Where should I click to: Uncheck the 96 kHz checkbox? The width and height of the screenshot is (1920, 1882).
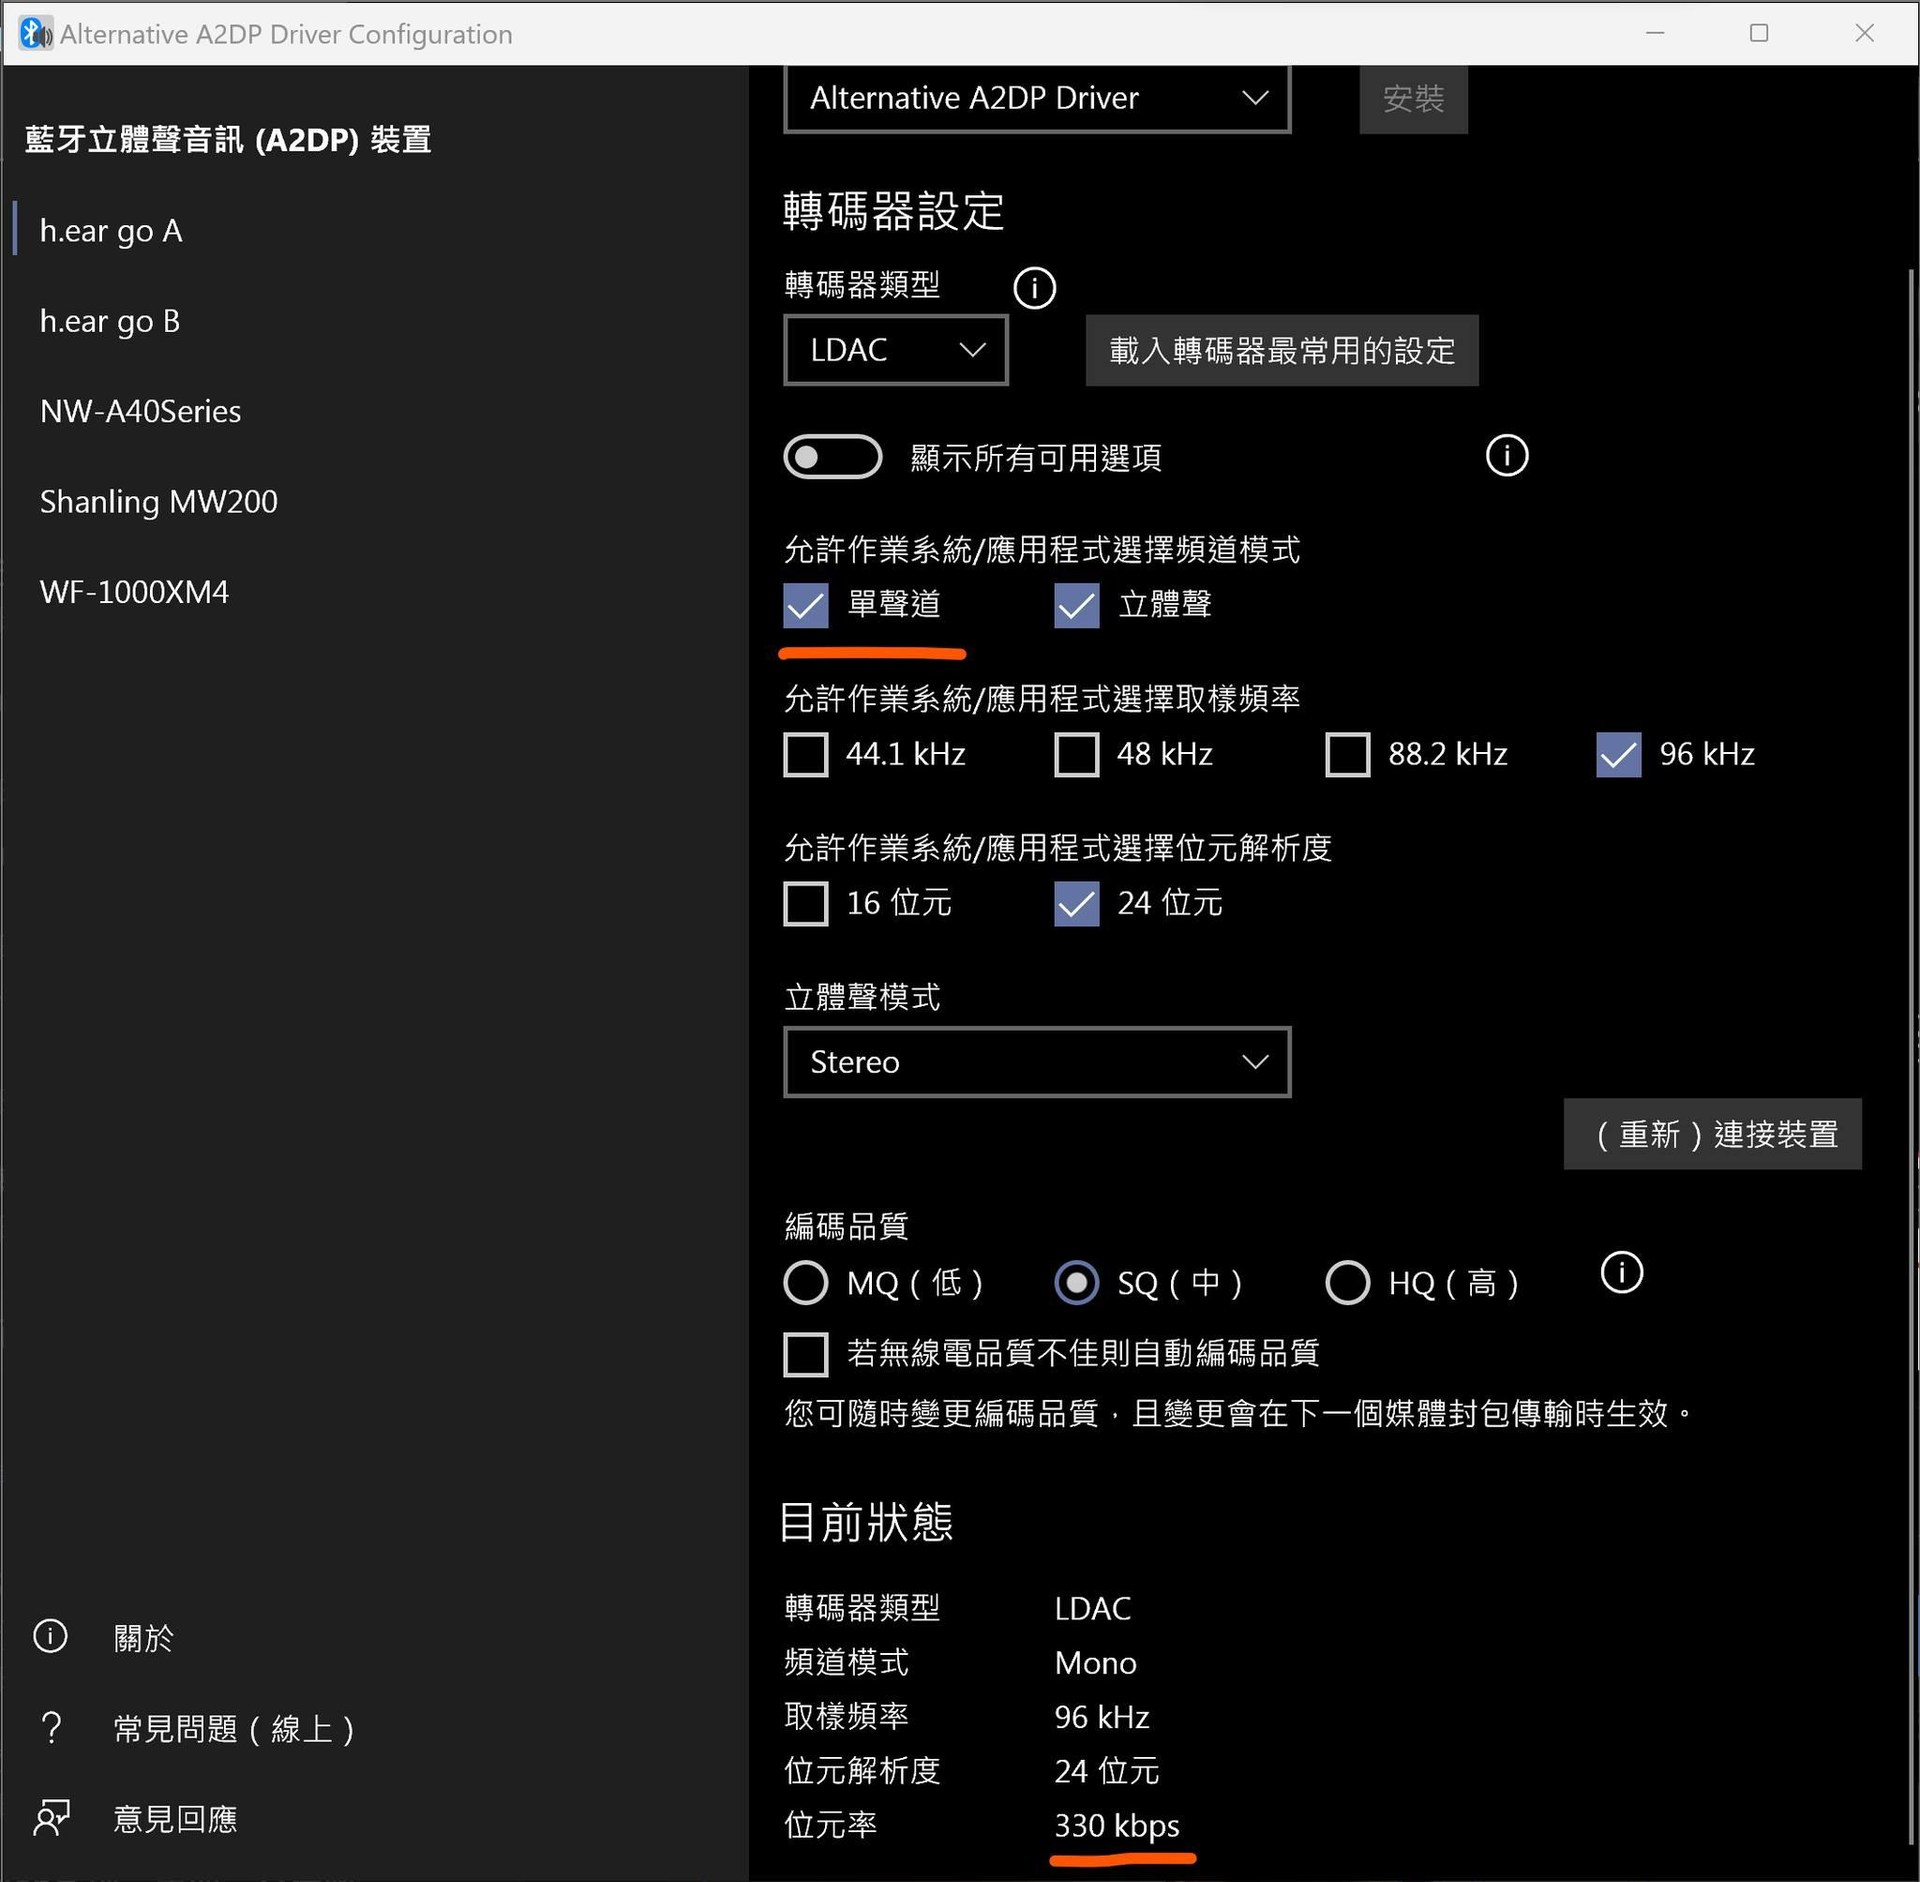(x=1618, y=754)
